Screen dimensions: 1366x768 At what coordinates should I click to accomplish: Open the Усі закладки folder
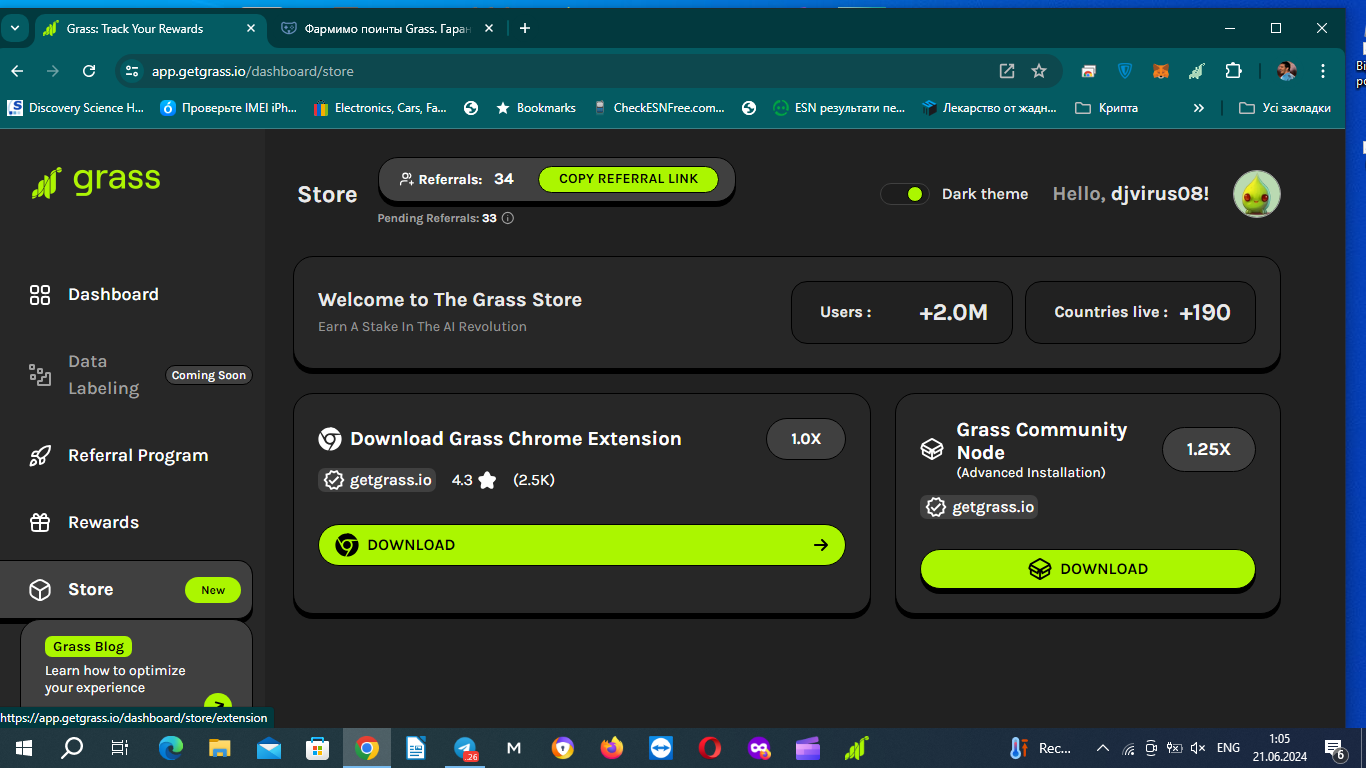point(1285,108)
